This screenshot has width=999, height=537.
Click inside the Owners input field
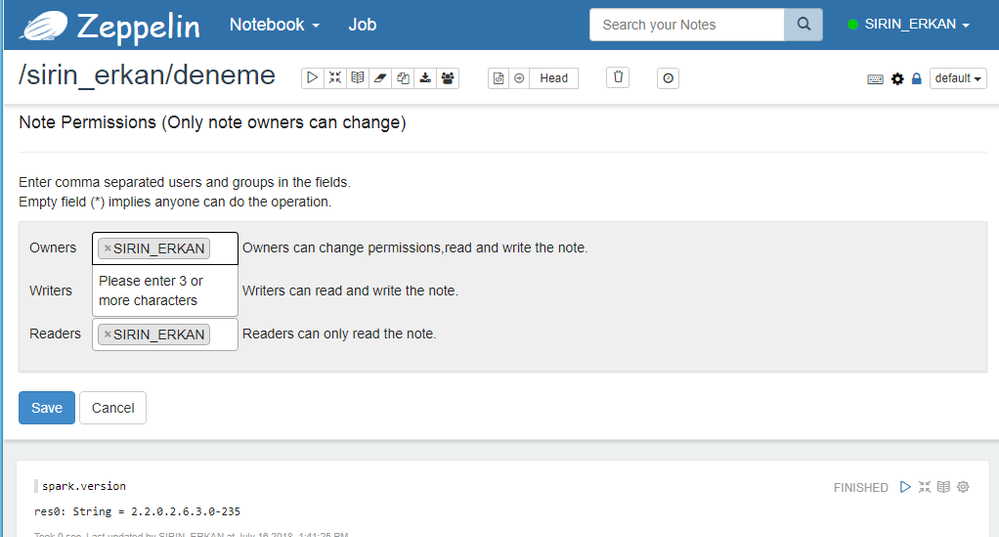pos(165,248)
